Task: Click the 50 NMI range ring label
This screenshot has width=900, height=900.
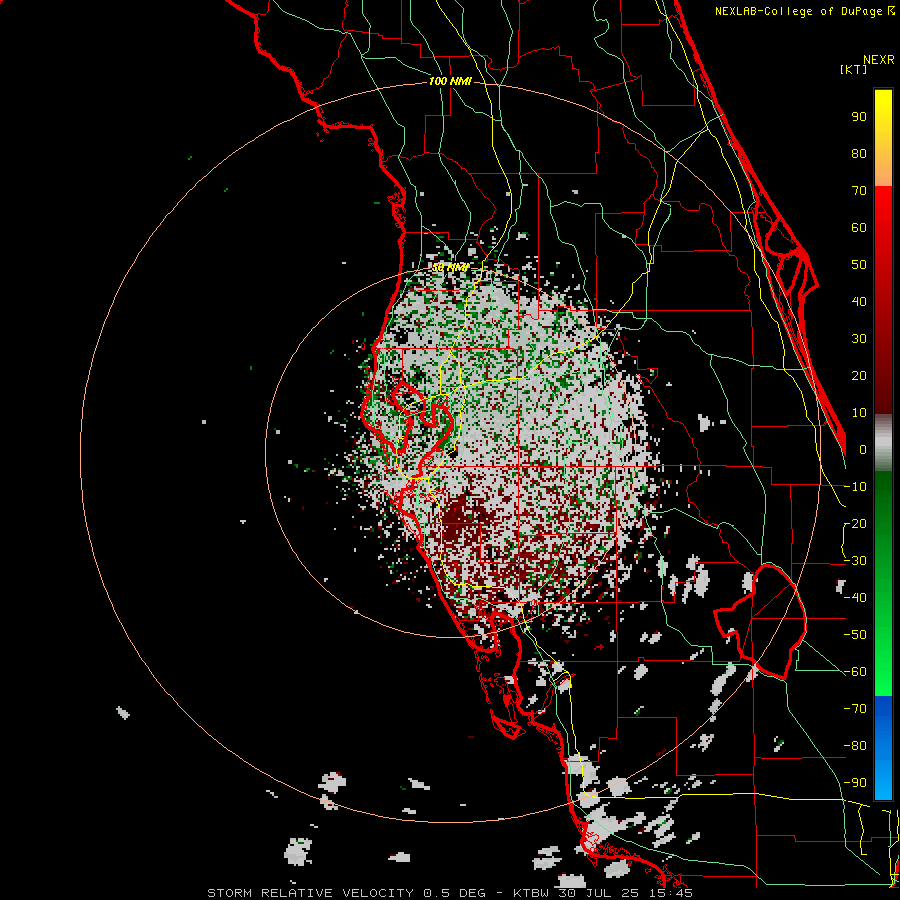Action: [x=450, y=267]
